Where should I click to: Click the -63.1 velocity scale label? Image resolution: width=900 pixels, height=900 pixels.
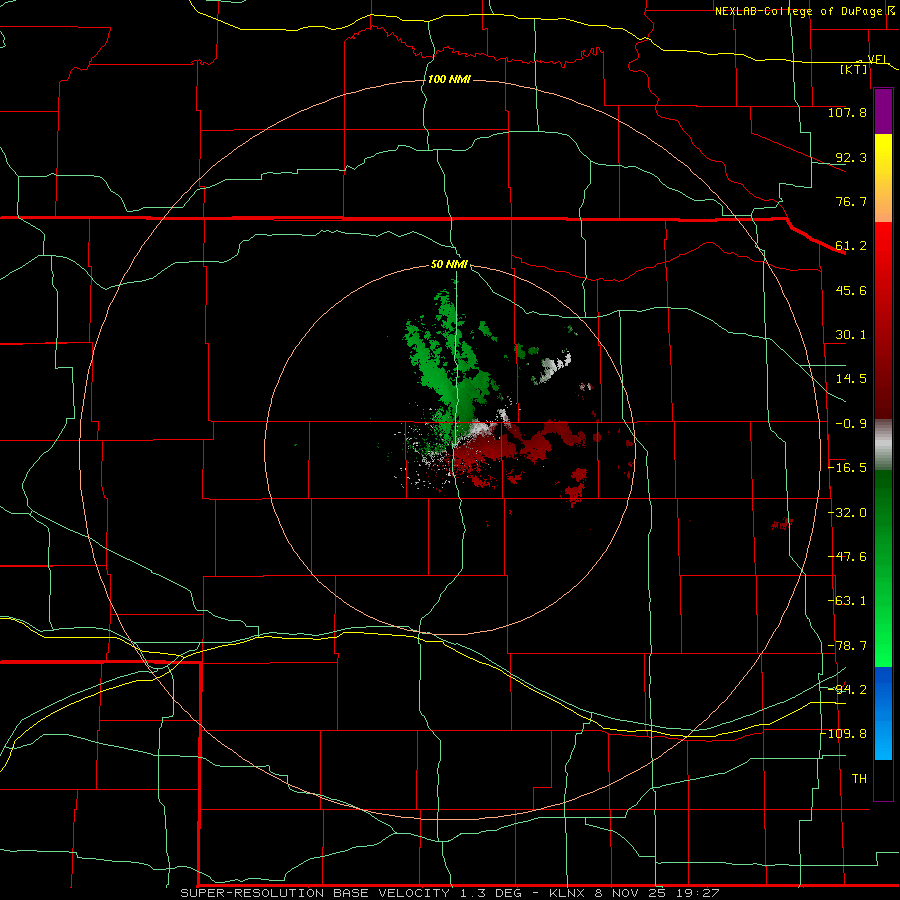pos(847,602)
